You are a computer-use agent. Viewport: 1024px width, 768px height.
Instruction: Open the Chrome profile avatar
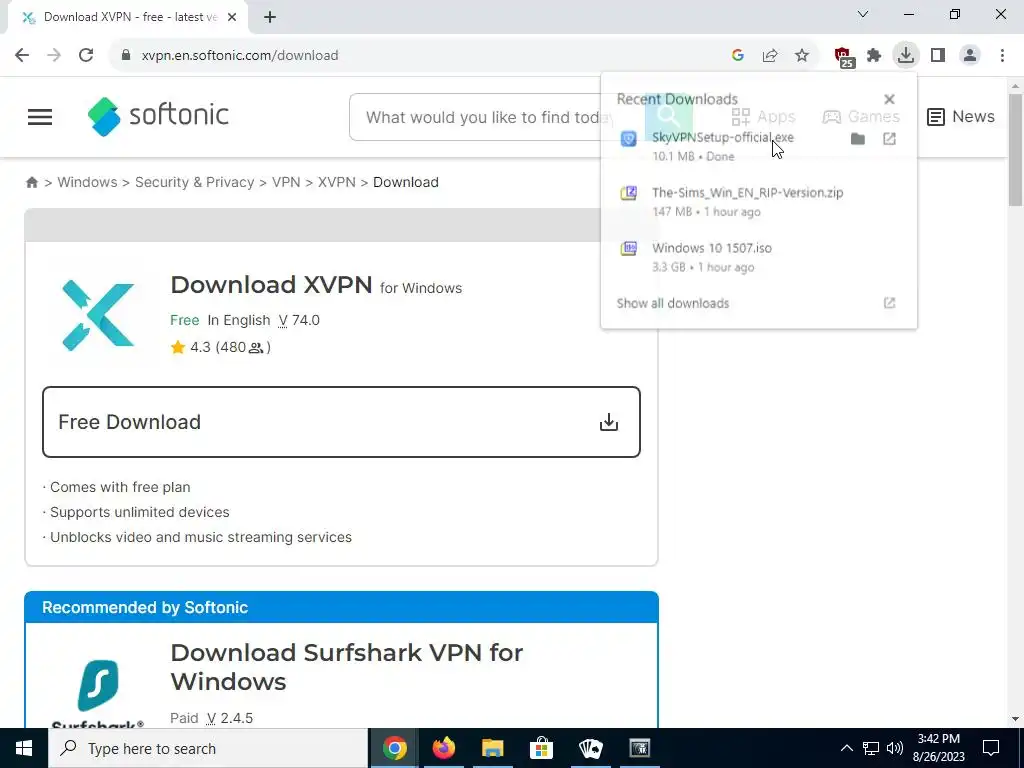[970, 56]
